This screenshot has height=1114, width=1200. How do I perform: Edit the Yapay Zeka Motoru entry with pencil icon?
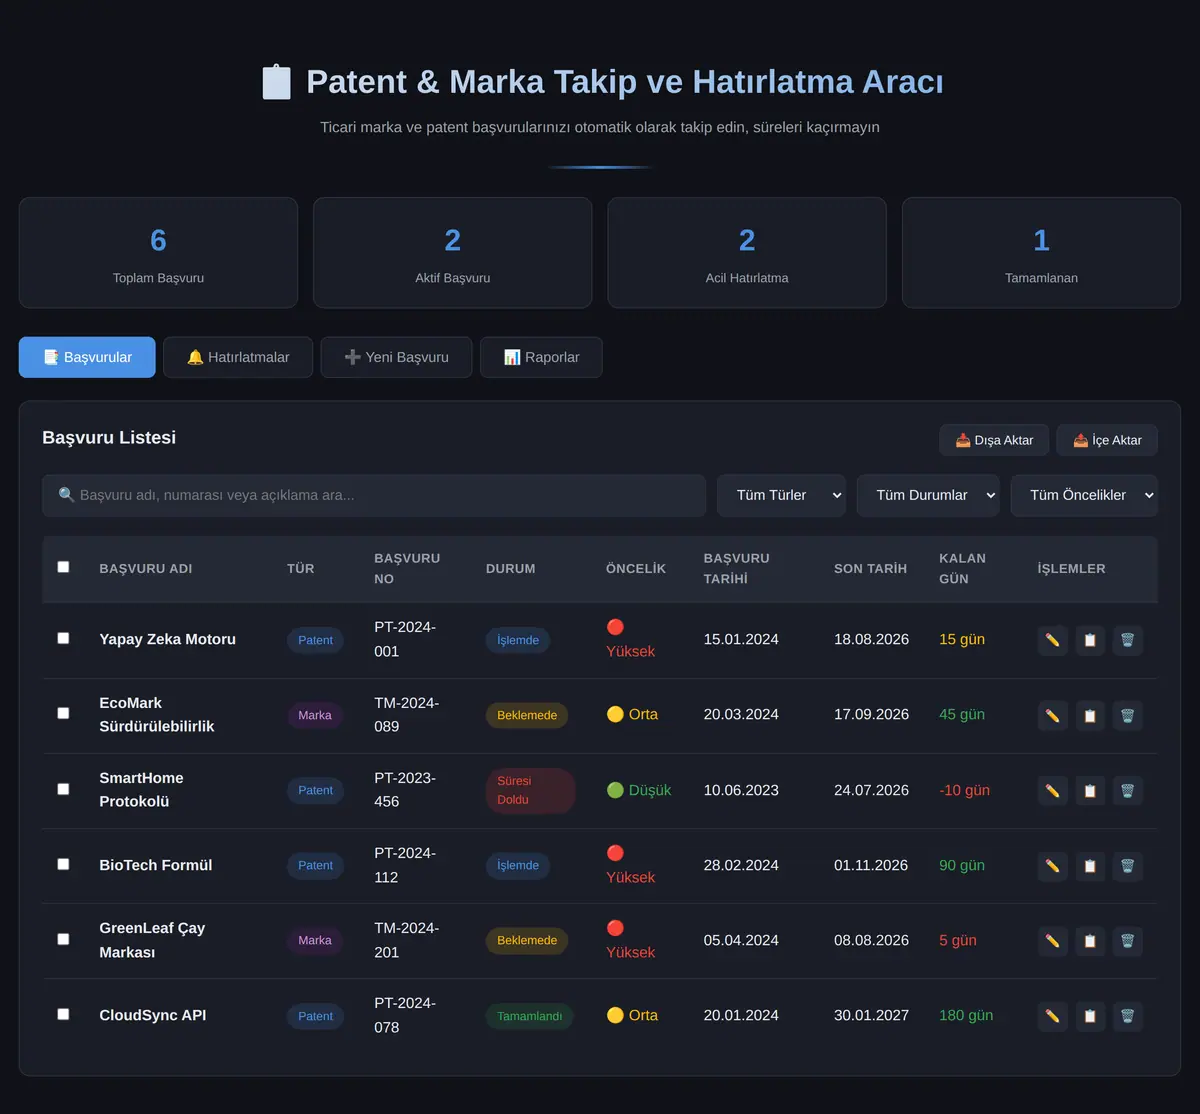(1053, 640)
